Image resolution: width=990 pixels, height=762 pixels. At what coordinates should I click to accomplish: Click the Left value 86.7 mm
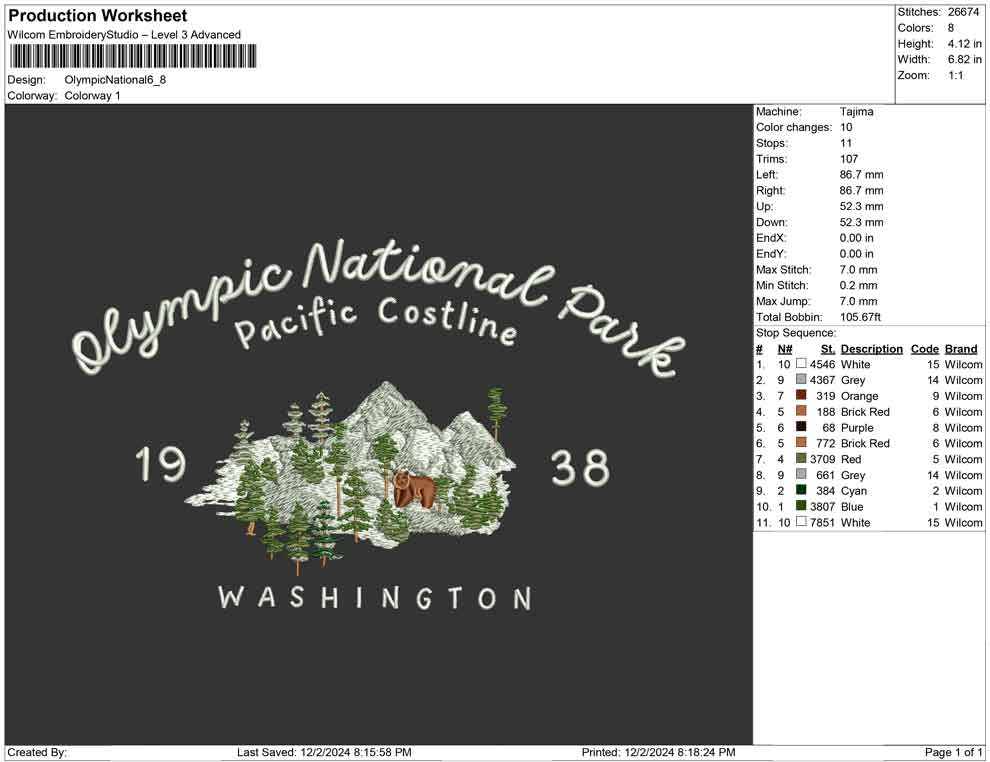tap(861, 174)
